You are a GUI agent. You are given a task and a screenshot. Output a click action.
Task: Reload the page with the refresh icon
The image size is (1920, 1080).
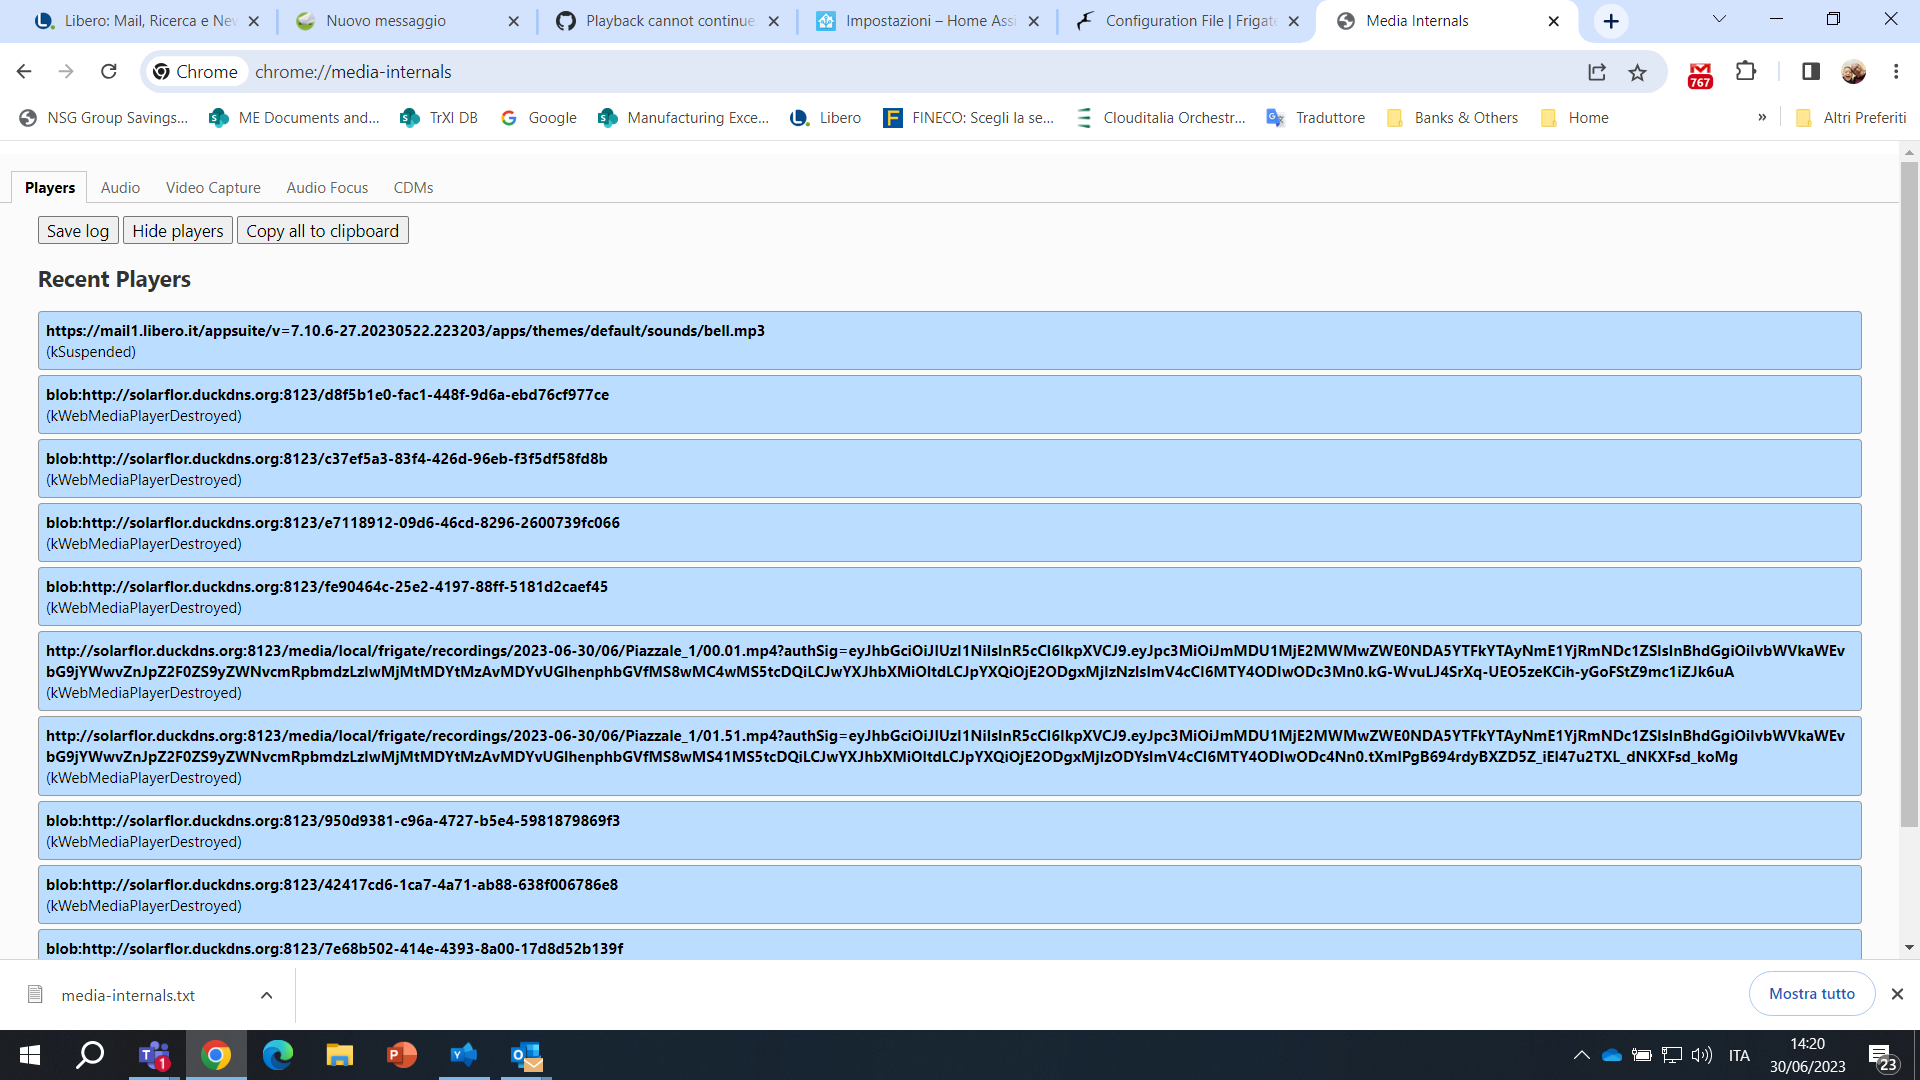[x=109, y=71]
